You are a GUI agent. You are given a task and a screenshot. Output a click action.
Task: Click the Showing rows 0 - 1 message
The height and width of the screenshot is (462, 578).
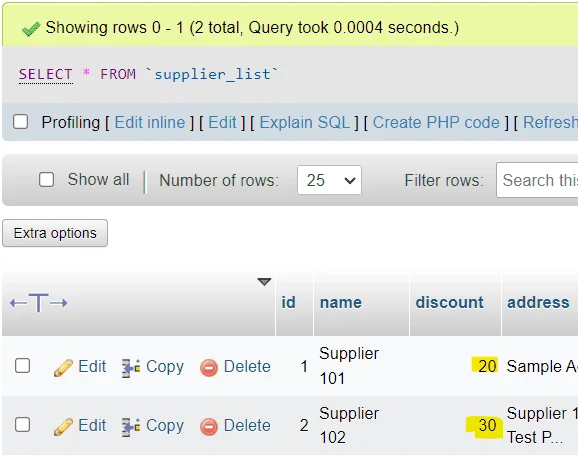[253, 28]
